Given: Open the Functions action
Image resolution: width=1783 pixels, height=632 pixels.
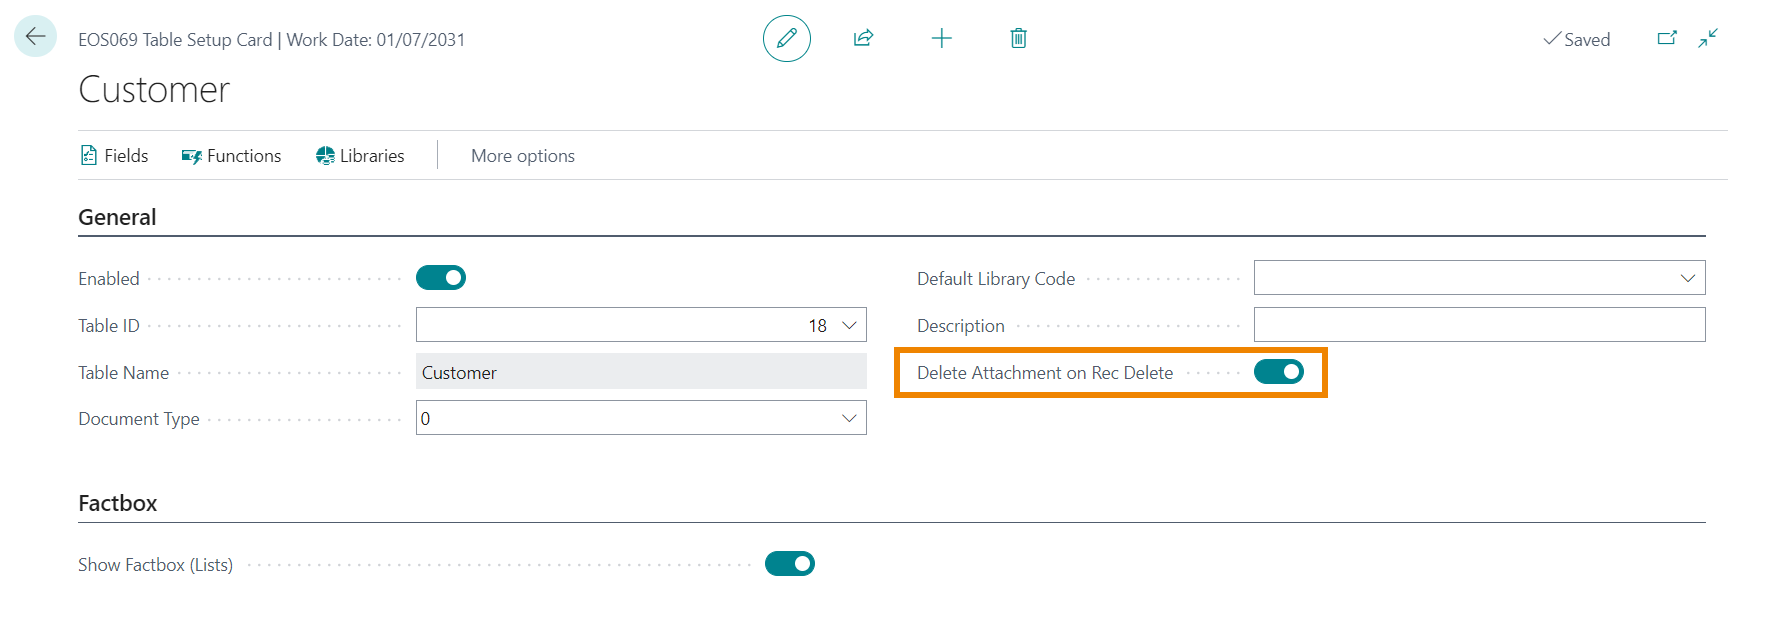Looking at the screenshot, I should [232, 156].
